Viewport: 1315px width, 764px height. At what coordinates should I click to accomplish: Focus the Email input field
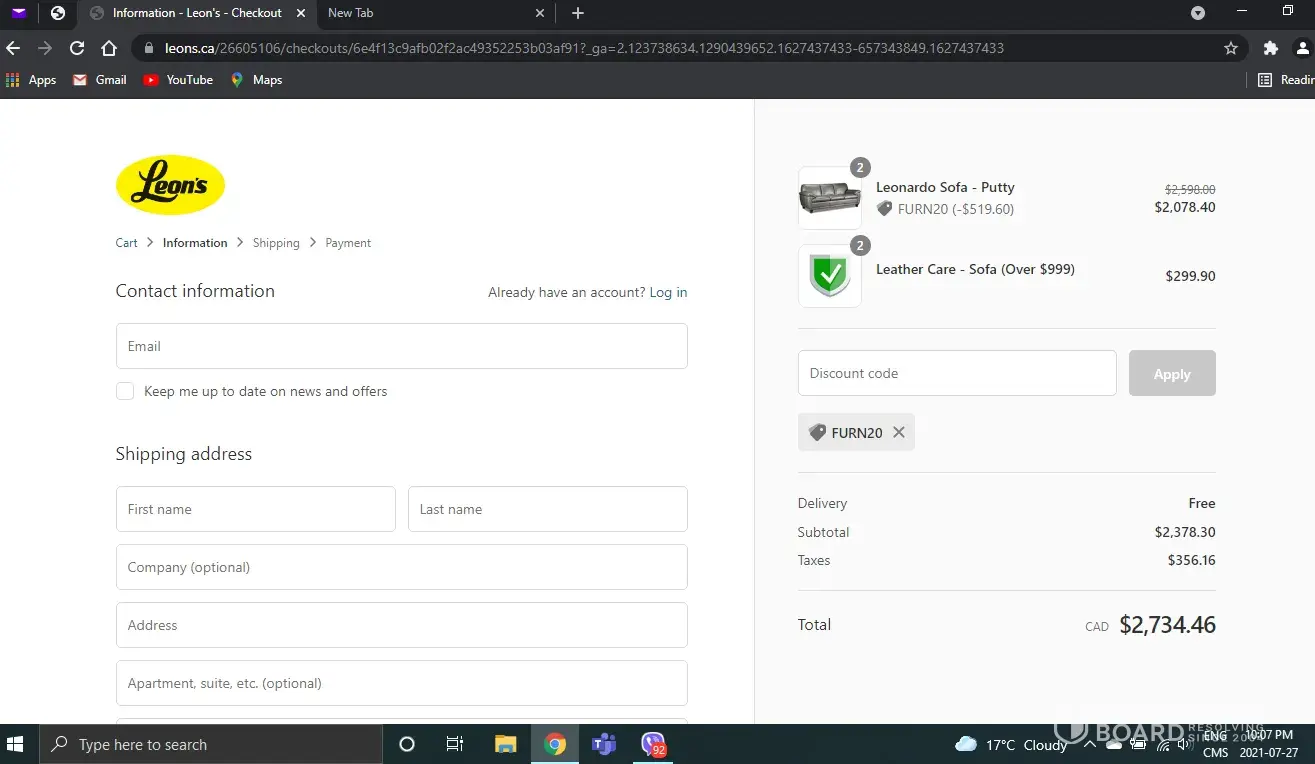click(x=401, y=346)
